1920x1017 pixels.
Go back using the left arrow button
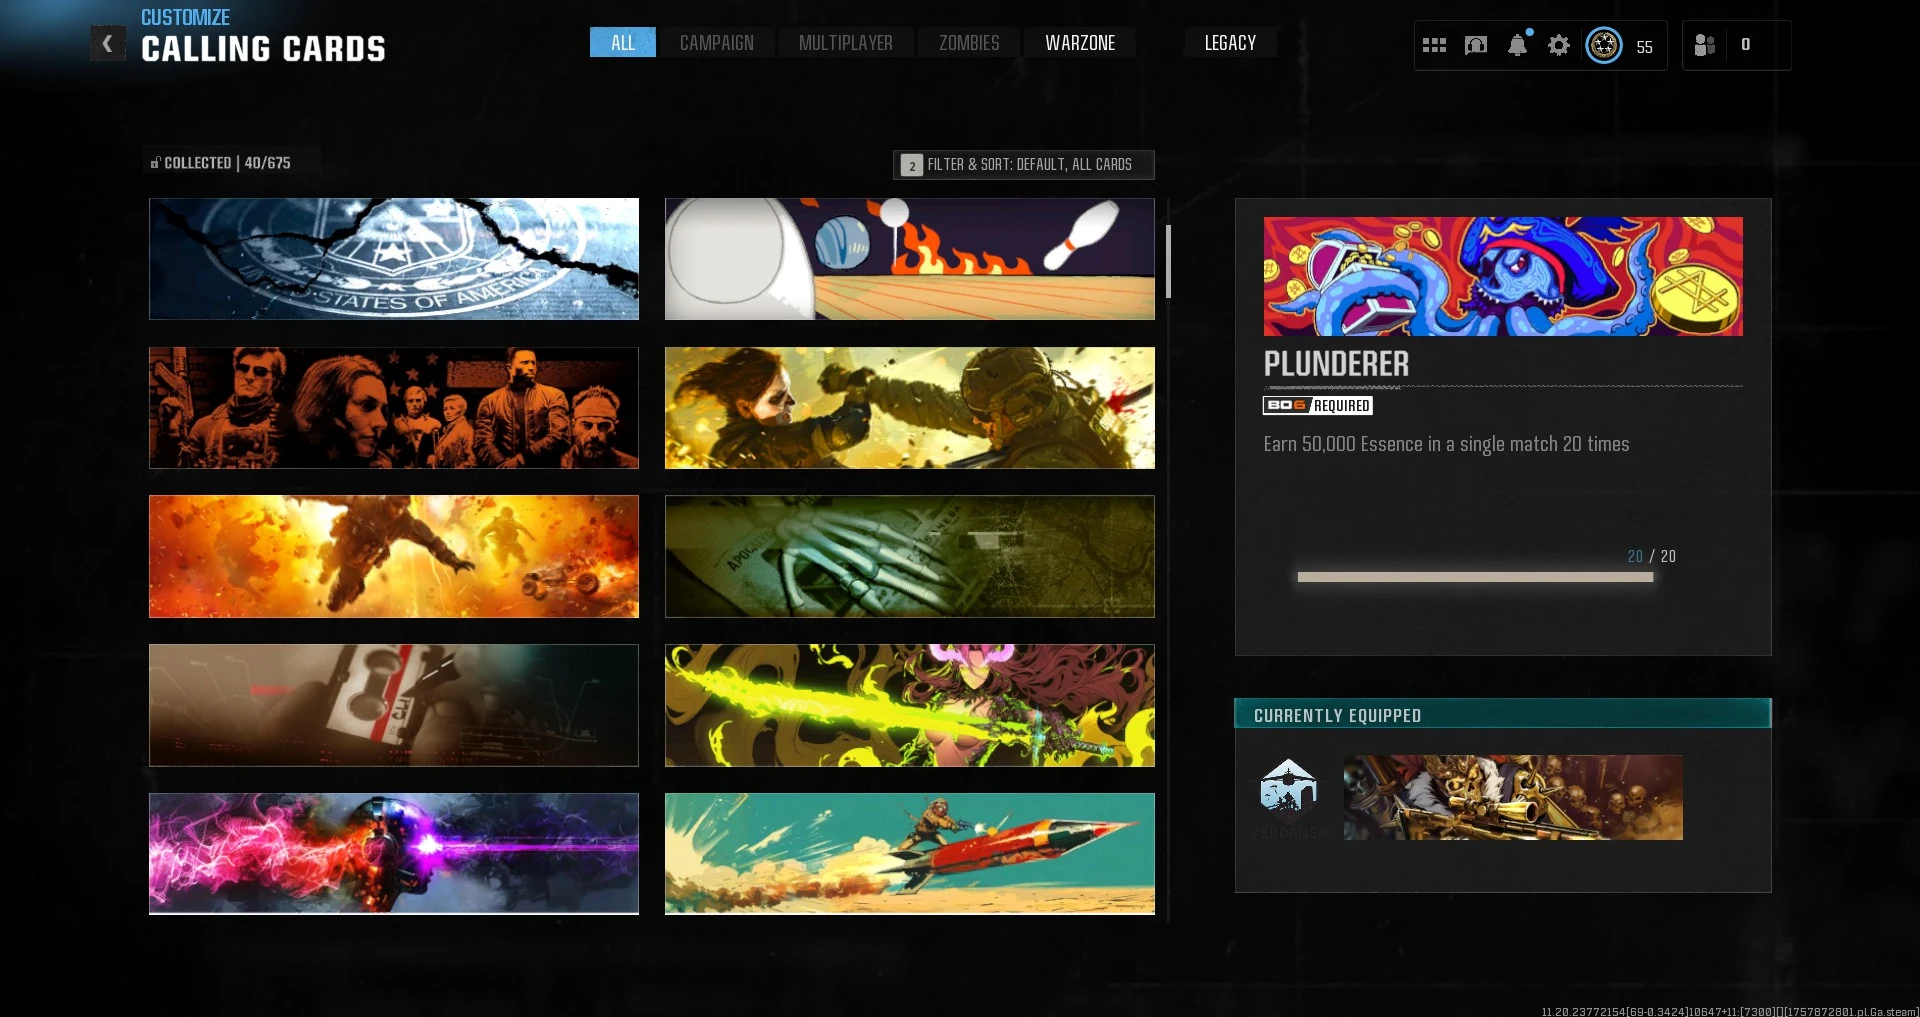coord(108,44)
